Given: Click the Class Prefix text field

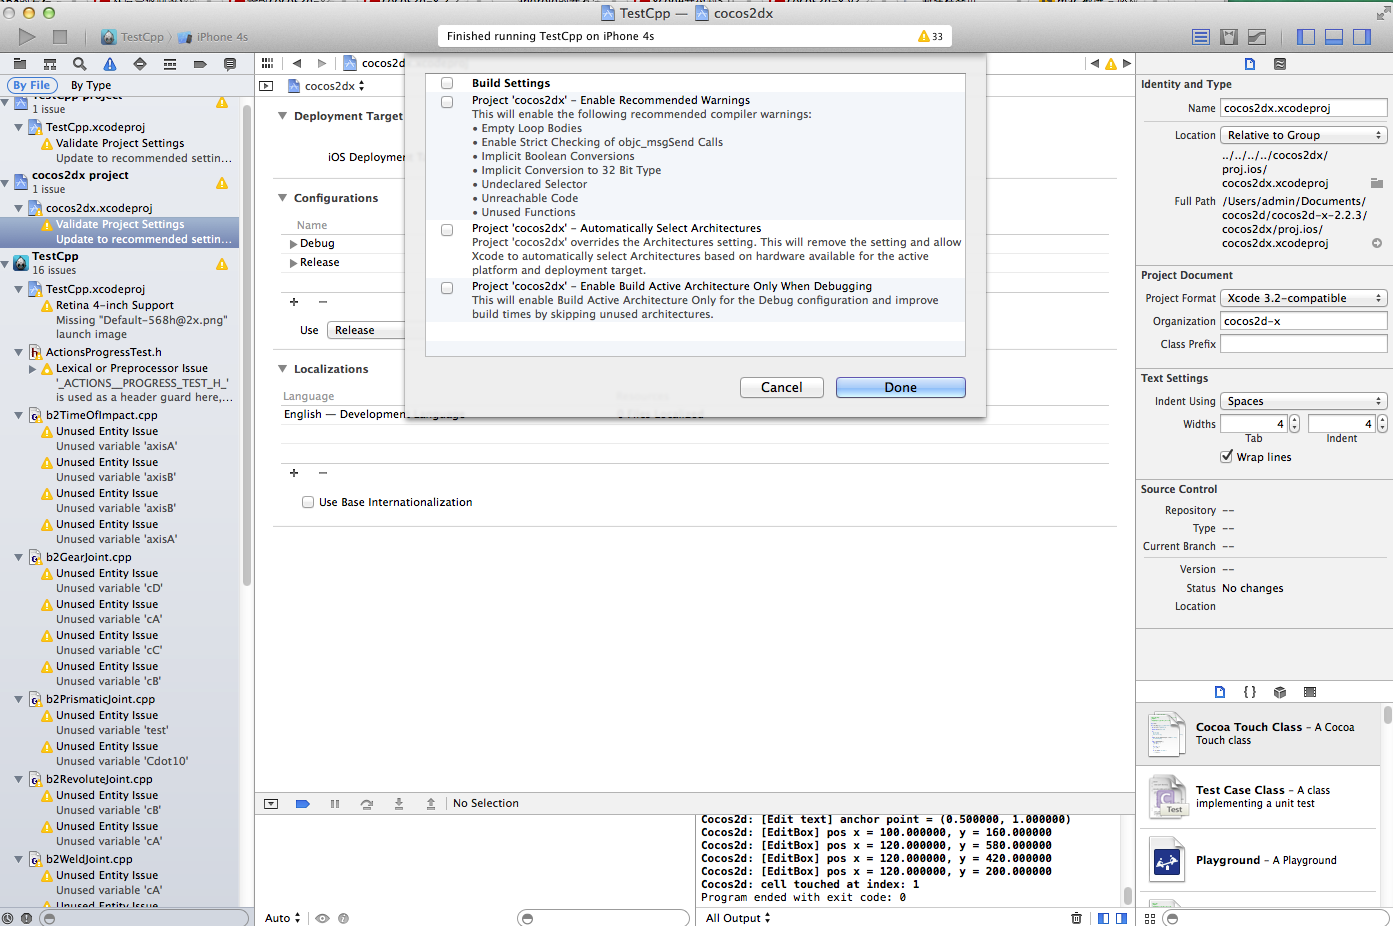Looking at the screenshot, I should (1304, 344).
